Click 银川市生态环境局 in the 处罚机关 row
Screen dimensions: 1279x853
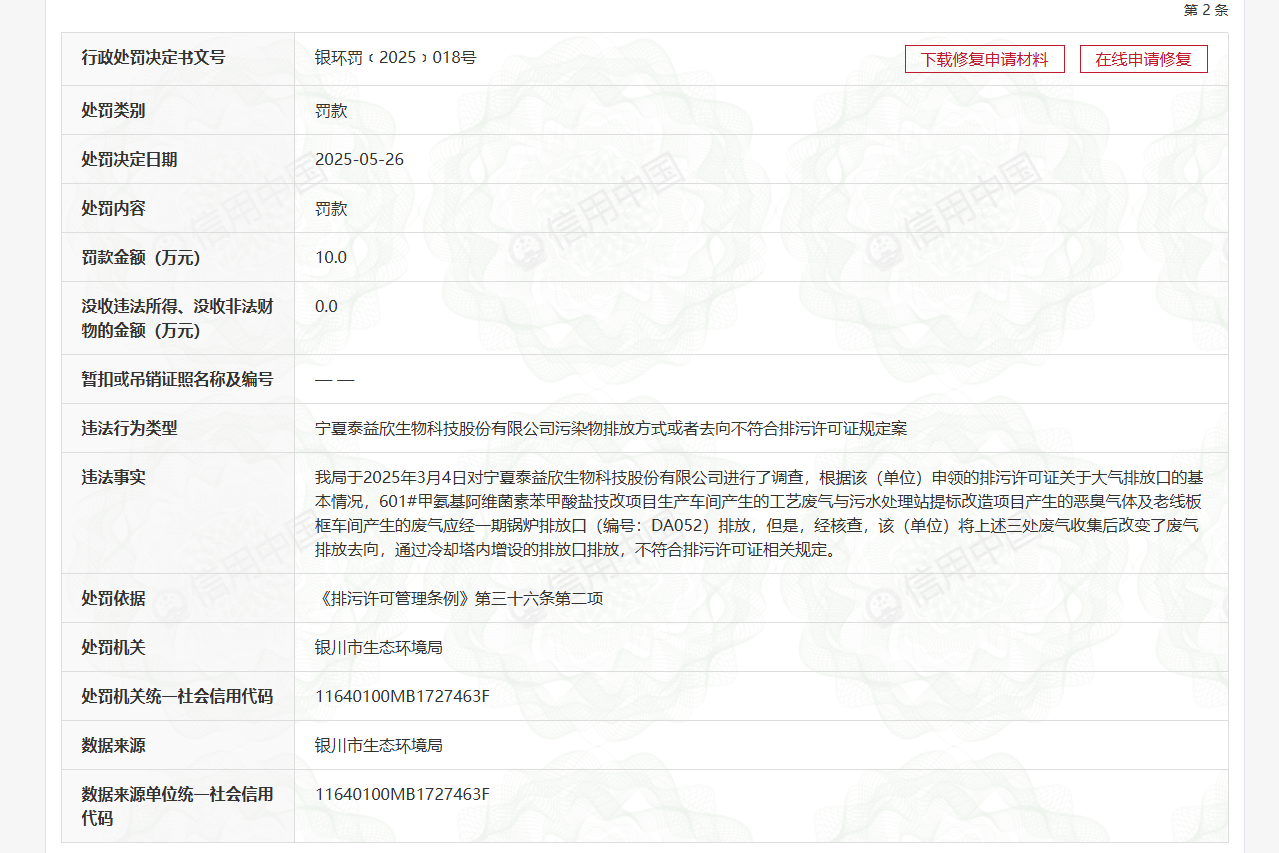tap(379, 648)
